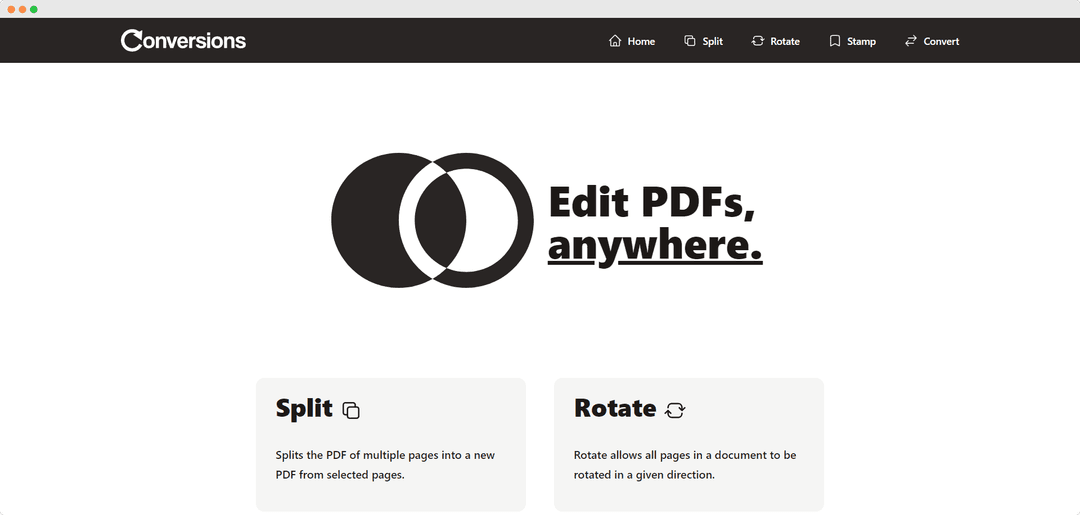Screen dimensions: 1080x515
Task: Click the refresh icon beside the Rotate heading
Action: tap(675, 410)
